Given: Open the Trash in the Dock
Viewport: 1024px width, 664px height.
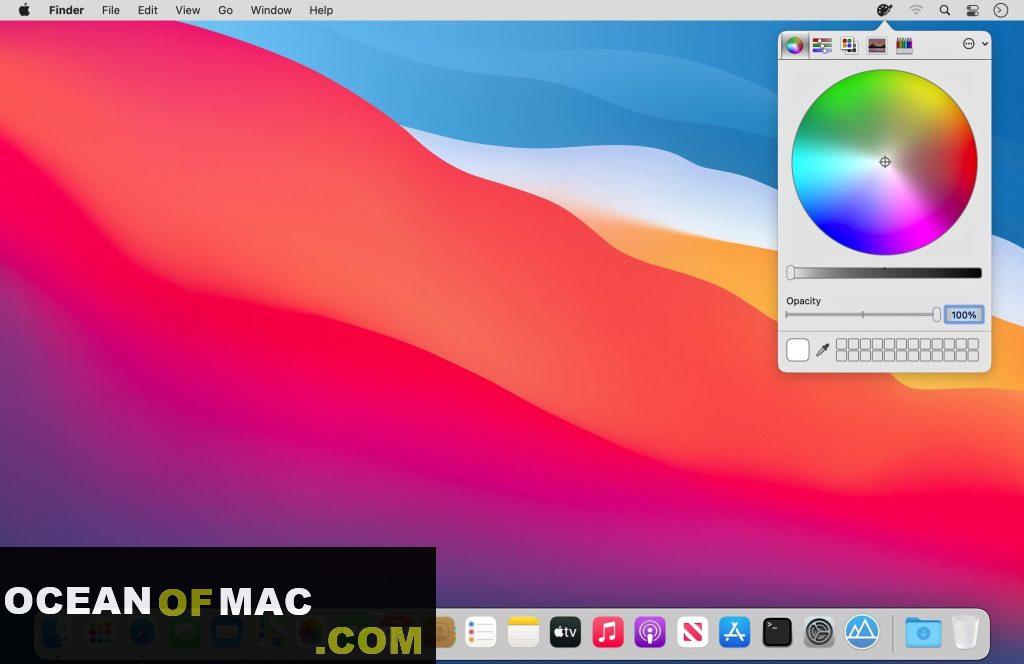Looking at the screenshot, I should coord(965,632).
